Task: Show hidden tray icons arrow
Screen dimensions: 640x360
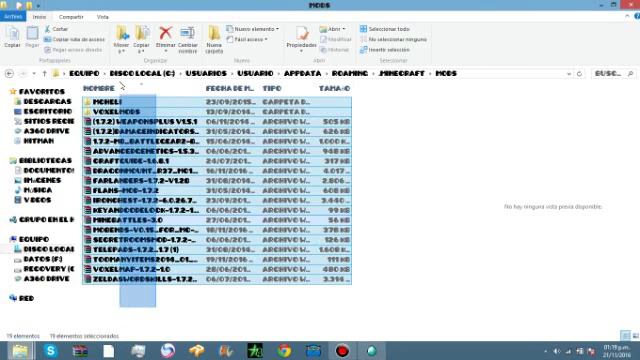Action: pos(546,351)
